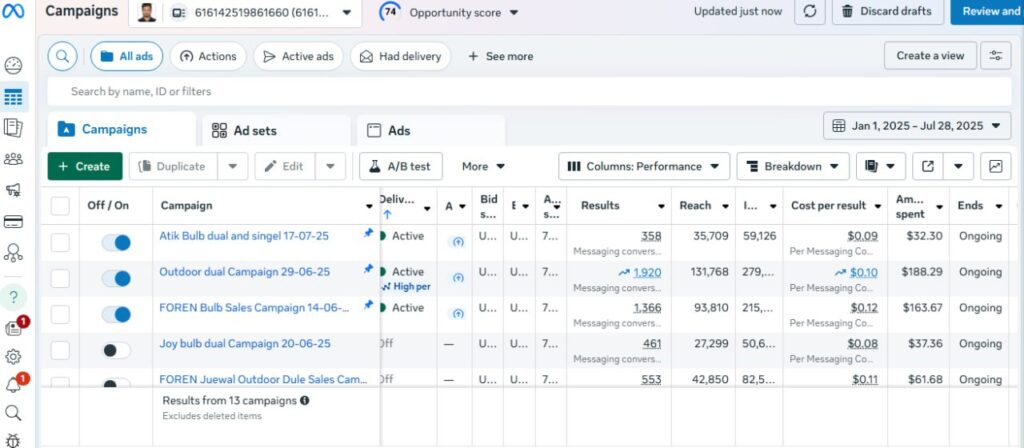Image resolution: width=1024 pixels, height=448 pixels.
Task: Open the Billing card icon in sidebar
Action: (x=13, y=221)
